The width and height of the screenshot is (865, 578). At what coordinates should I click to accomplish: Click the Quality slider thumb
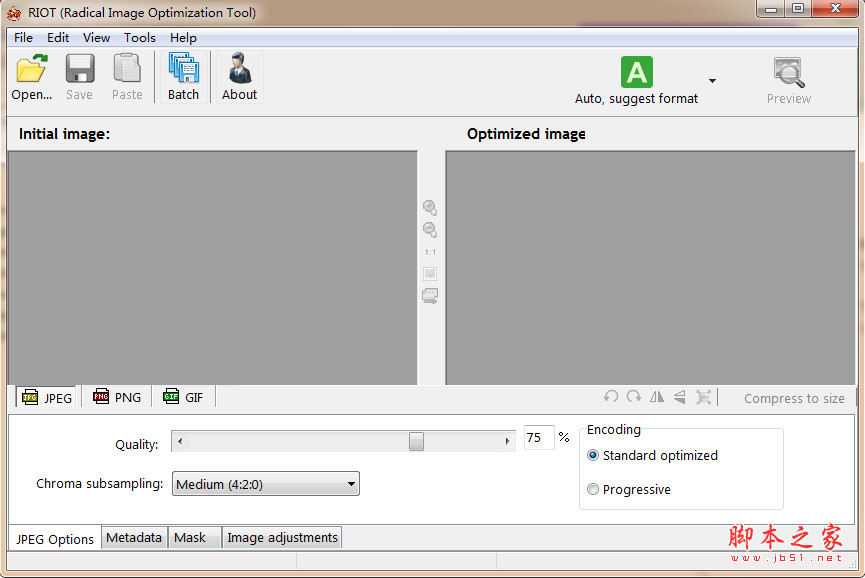[x=417, y=441]
